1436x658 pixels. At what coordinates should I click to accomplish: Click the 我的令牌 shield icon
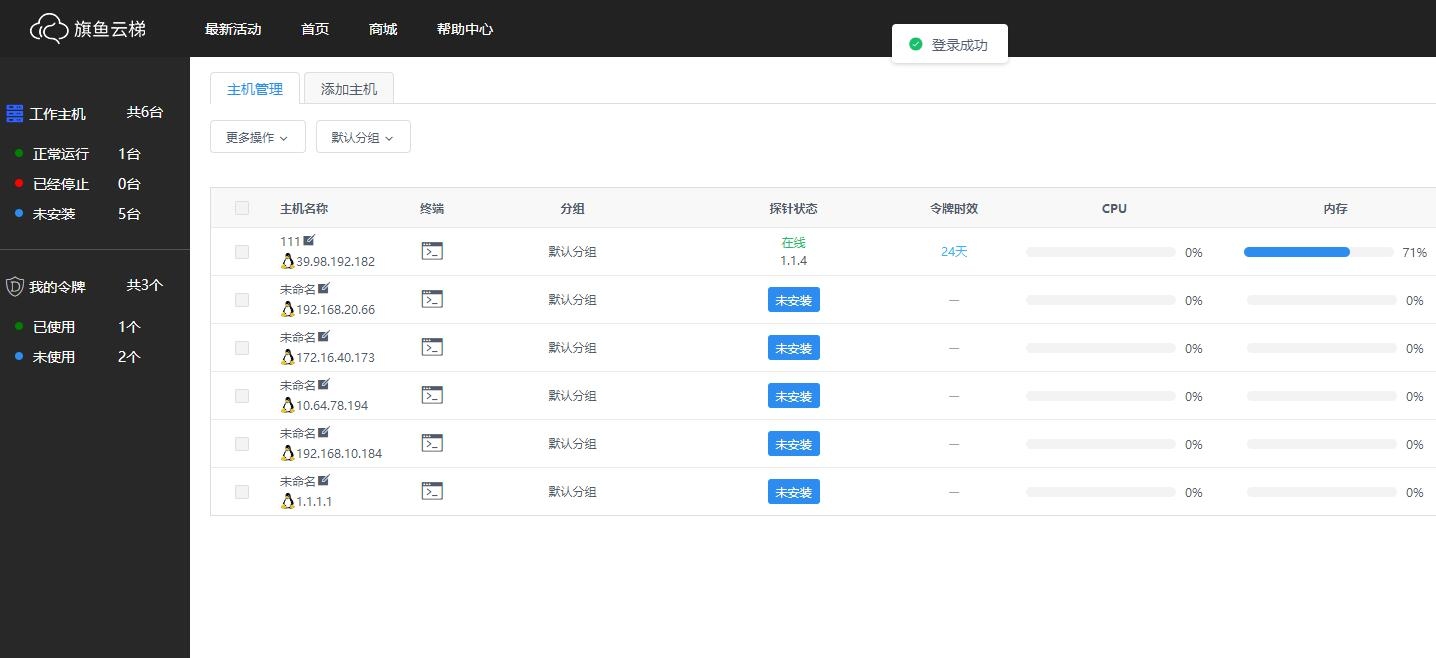(15, 287)
